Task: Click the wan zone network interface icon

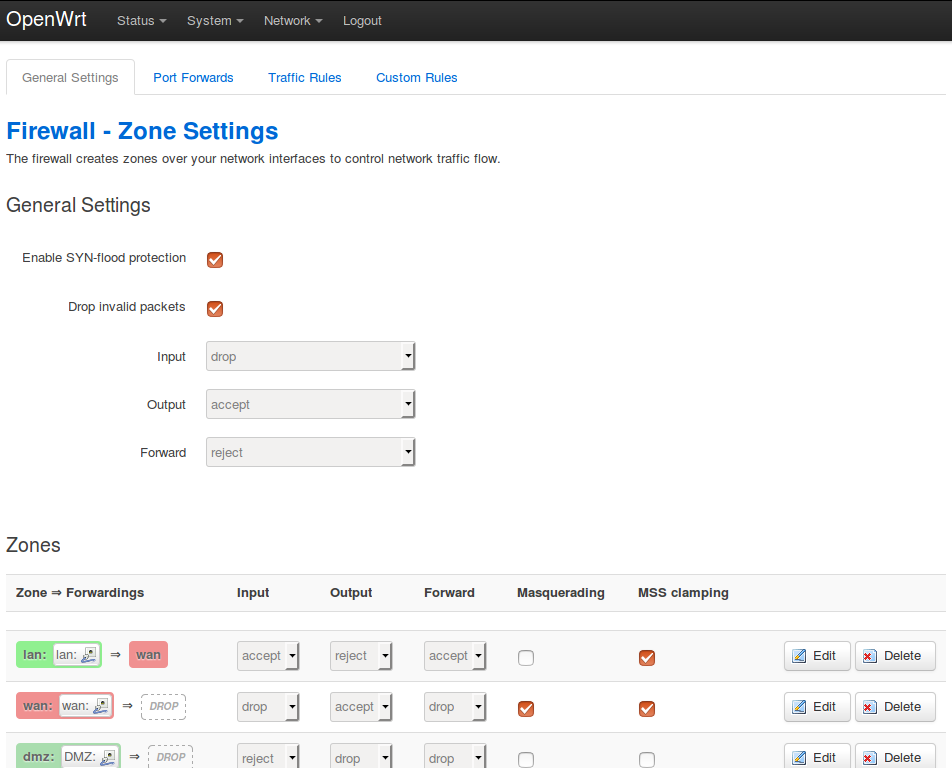Action: pyautogui.click(x=100, y=706)
